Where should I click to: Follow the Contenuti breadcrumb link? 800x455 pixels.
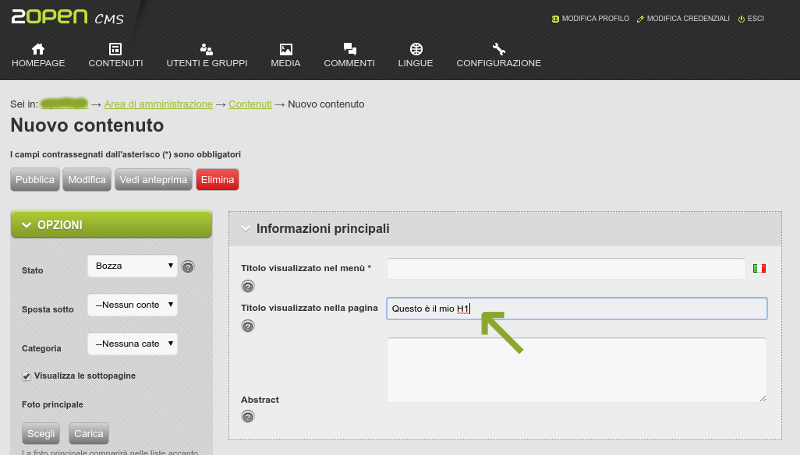(250, 104)
